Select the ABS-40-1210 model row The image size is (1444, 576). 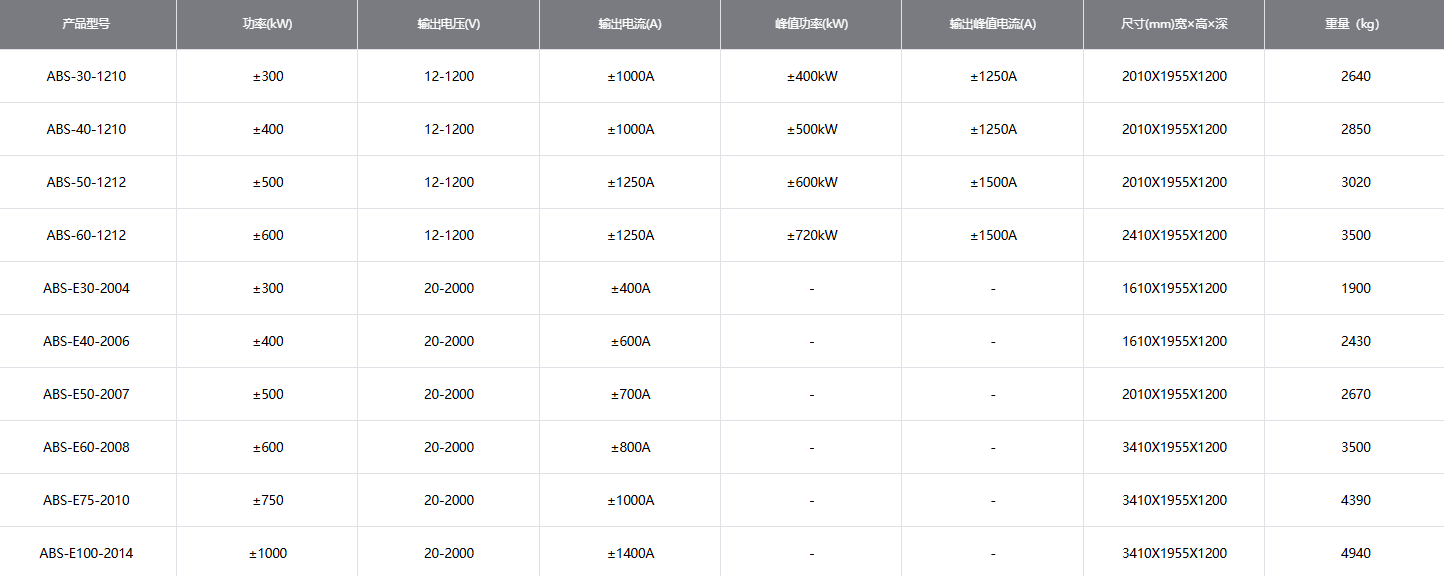pyautogui.click(x=86, y=129)
